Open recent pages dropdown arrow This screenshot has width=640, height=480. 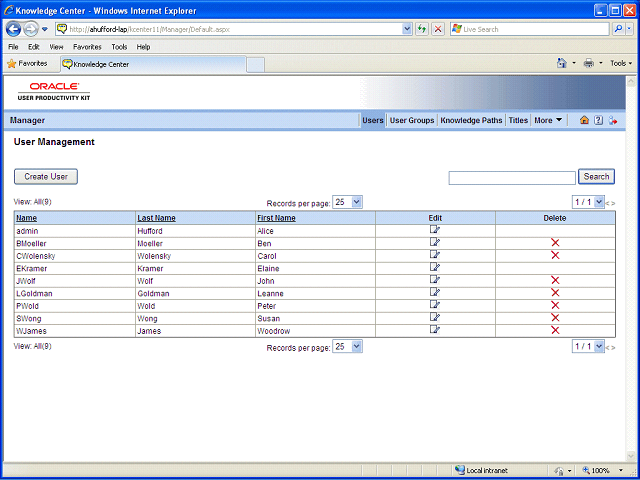[x=45, y=29]
